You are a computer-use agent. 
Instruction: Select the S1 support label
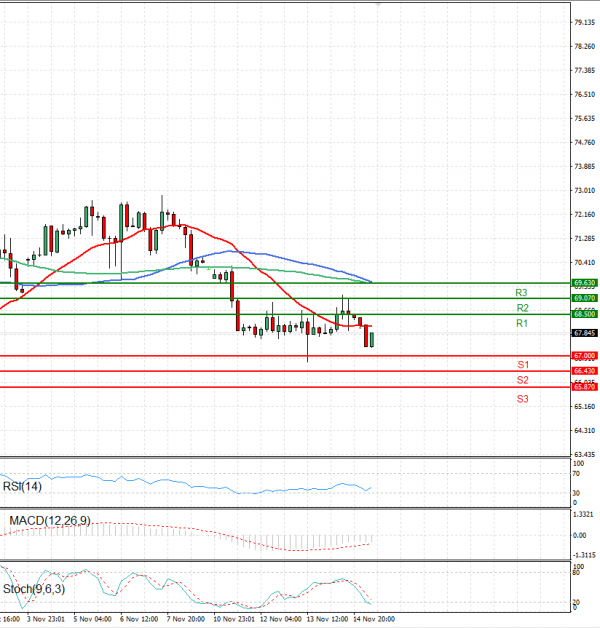click(x=523, y=364)
